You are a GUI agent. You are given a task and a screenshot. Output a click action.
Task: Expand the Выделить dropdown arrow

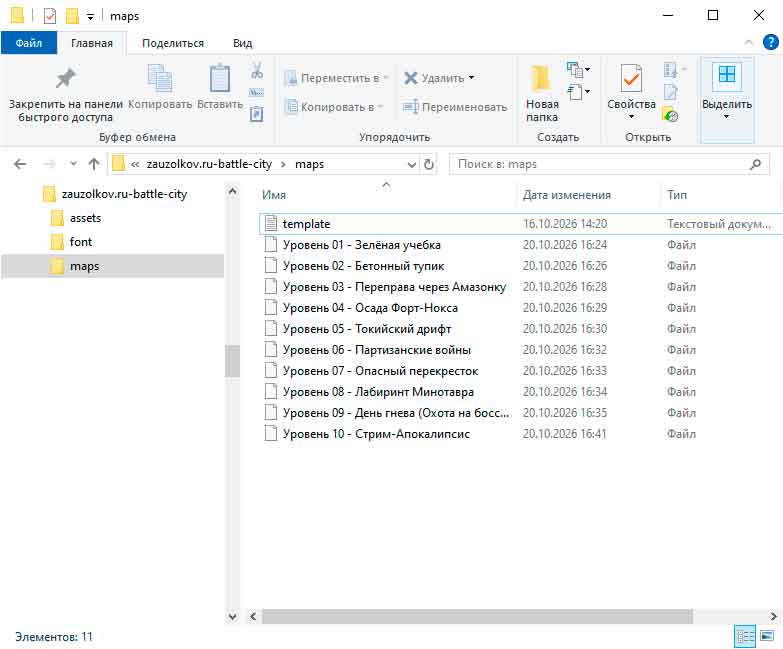point(727,117)
